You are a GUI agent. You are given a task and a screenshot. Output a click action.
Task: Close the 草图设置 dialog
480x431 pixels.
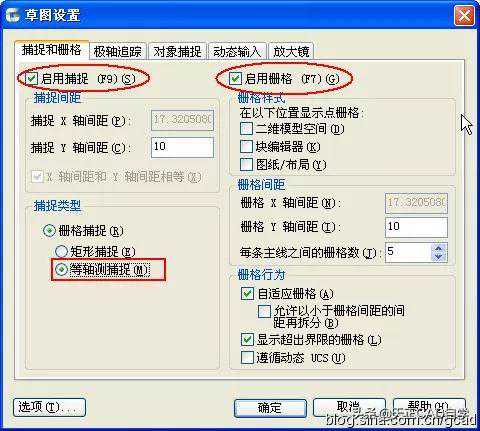click(464, 16)
